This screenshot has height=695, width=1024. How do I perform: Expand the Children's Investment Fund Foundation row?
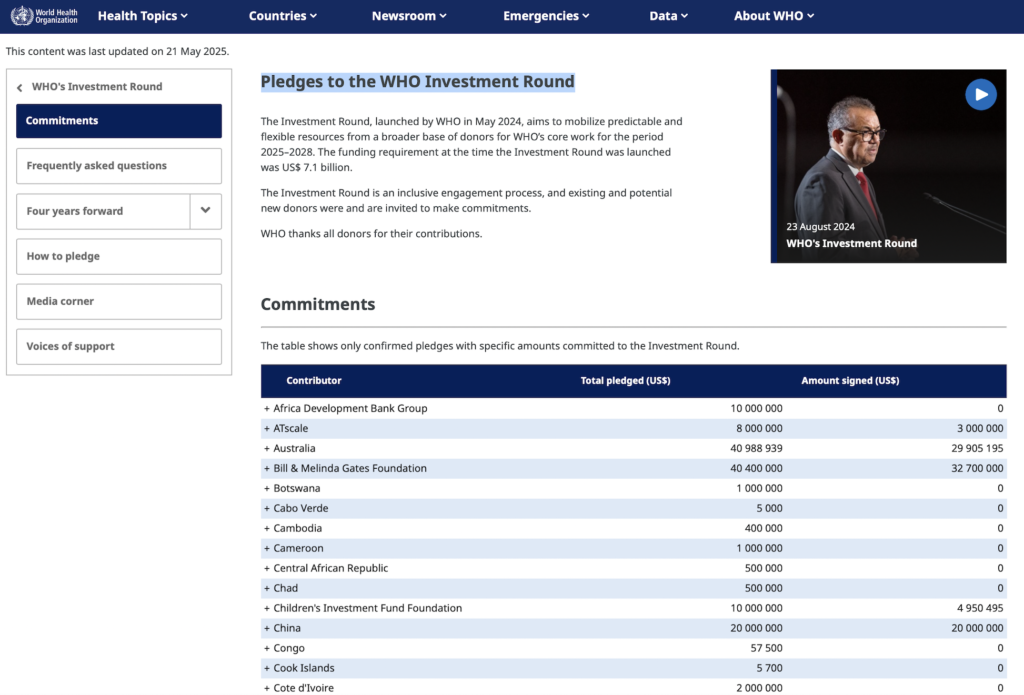266,608
